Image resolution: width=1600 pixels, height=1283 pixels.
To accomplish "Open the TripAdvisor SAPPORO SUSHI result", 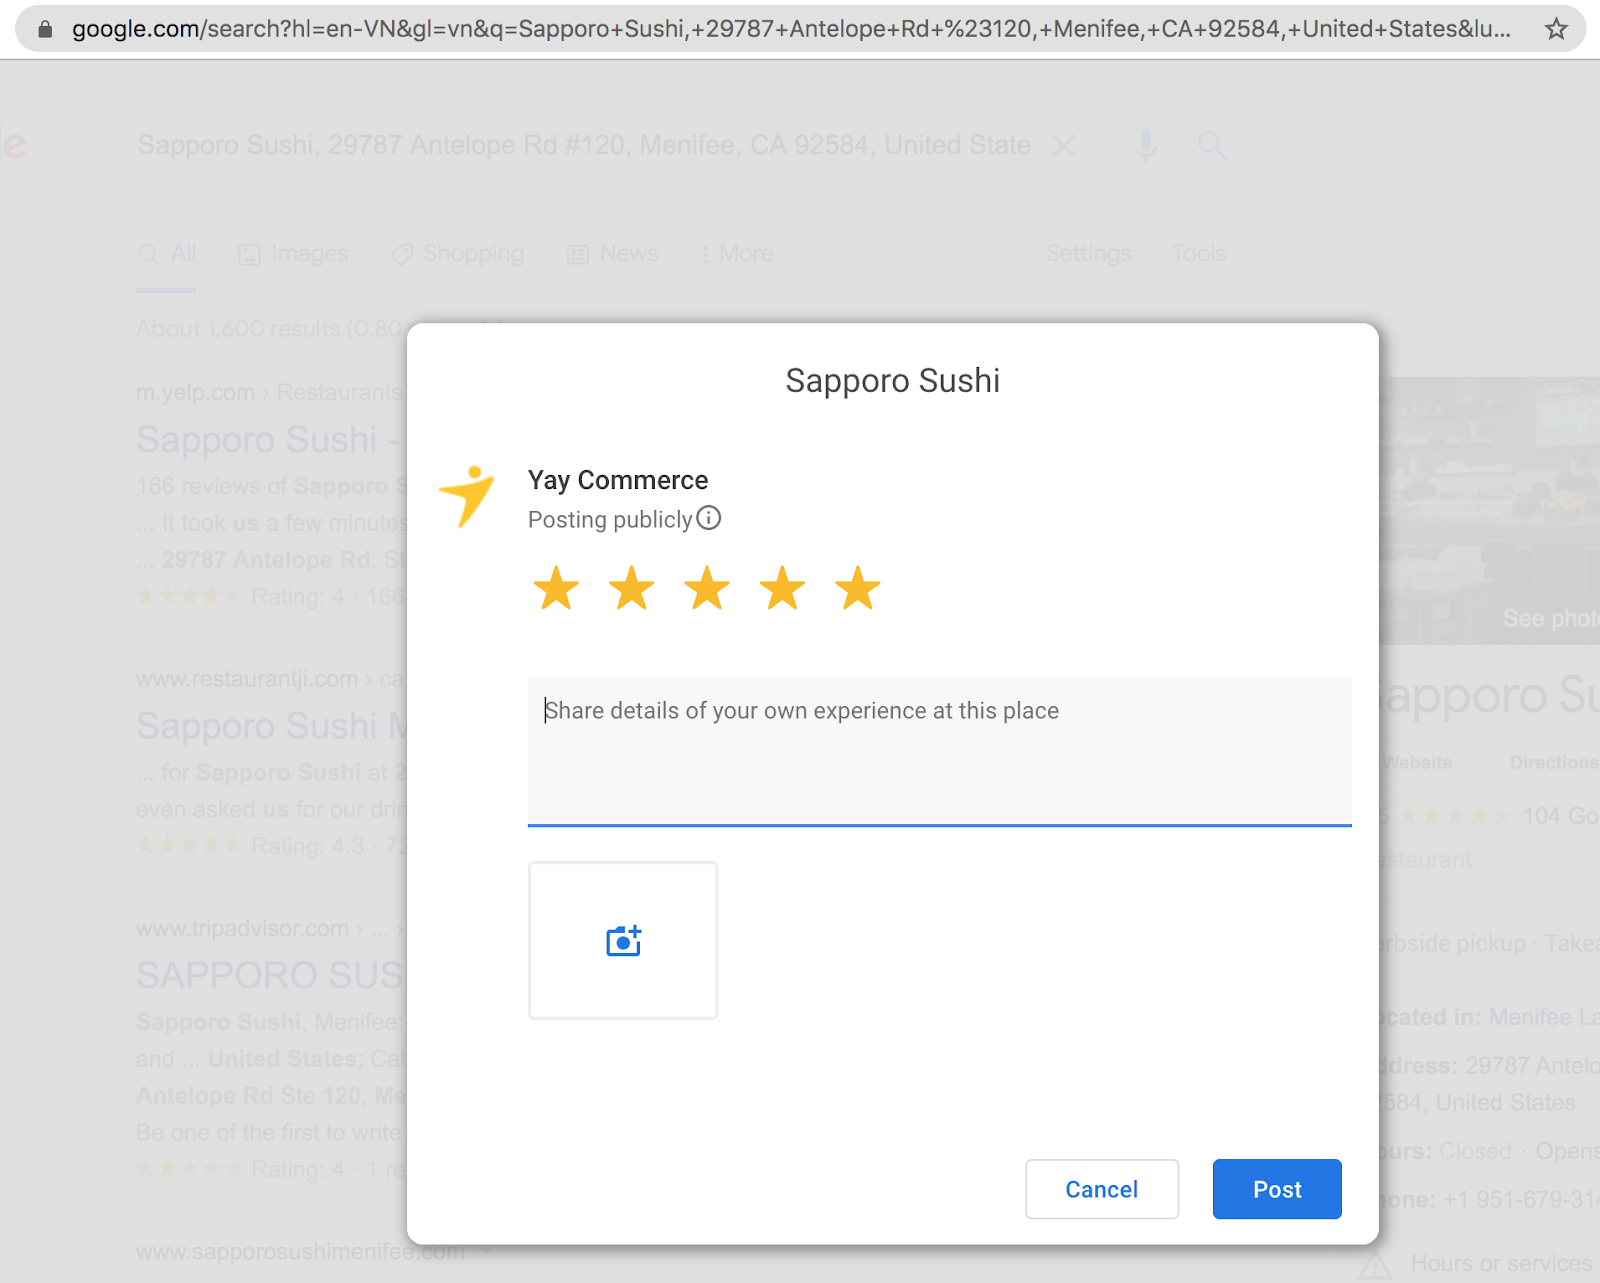I will coord(270,975).
